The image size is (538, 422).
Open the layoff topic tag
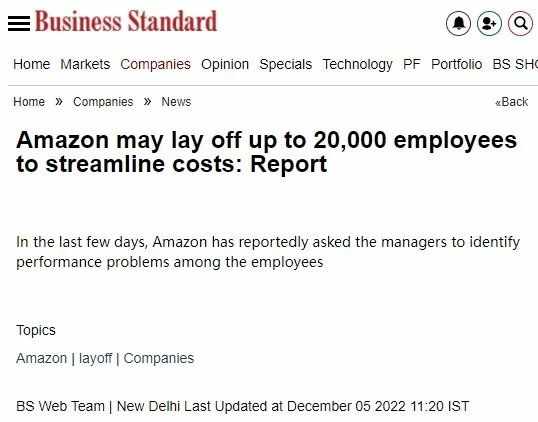[95, 358]
